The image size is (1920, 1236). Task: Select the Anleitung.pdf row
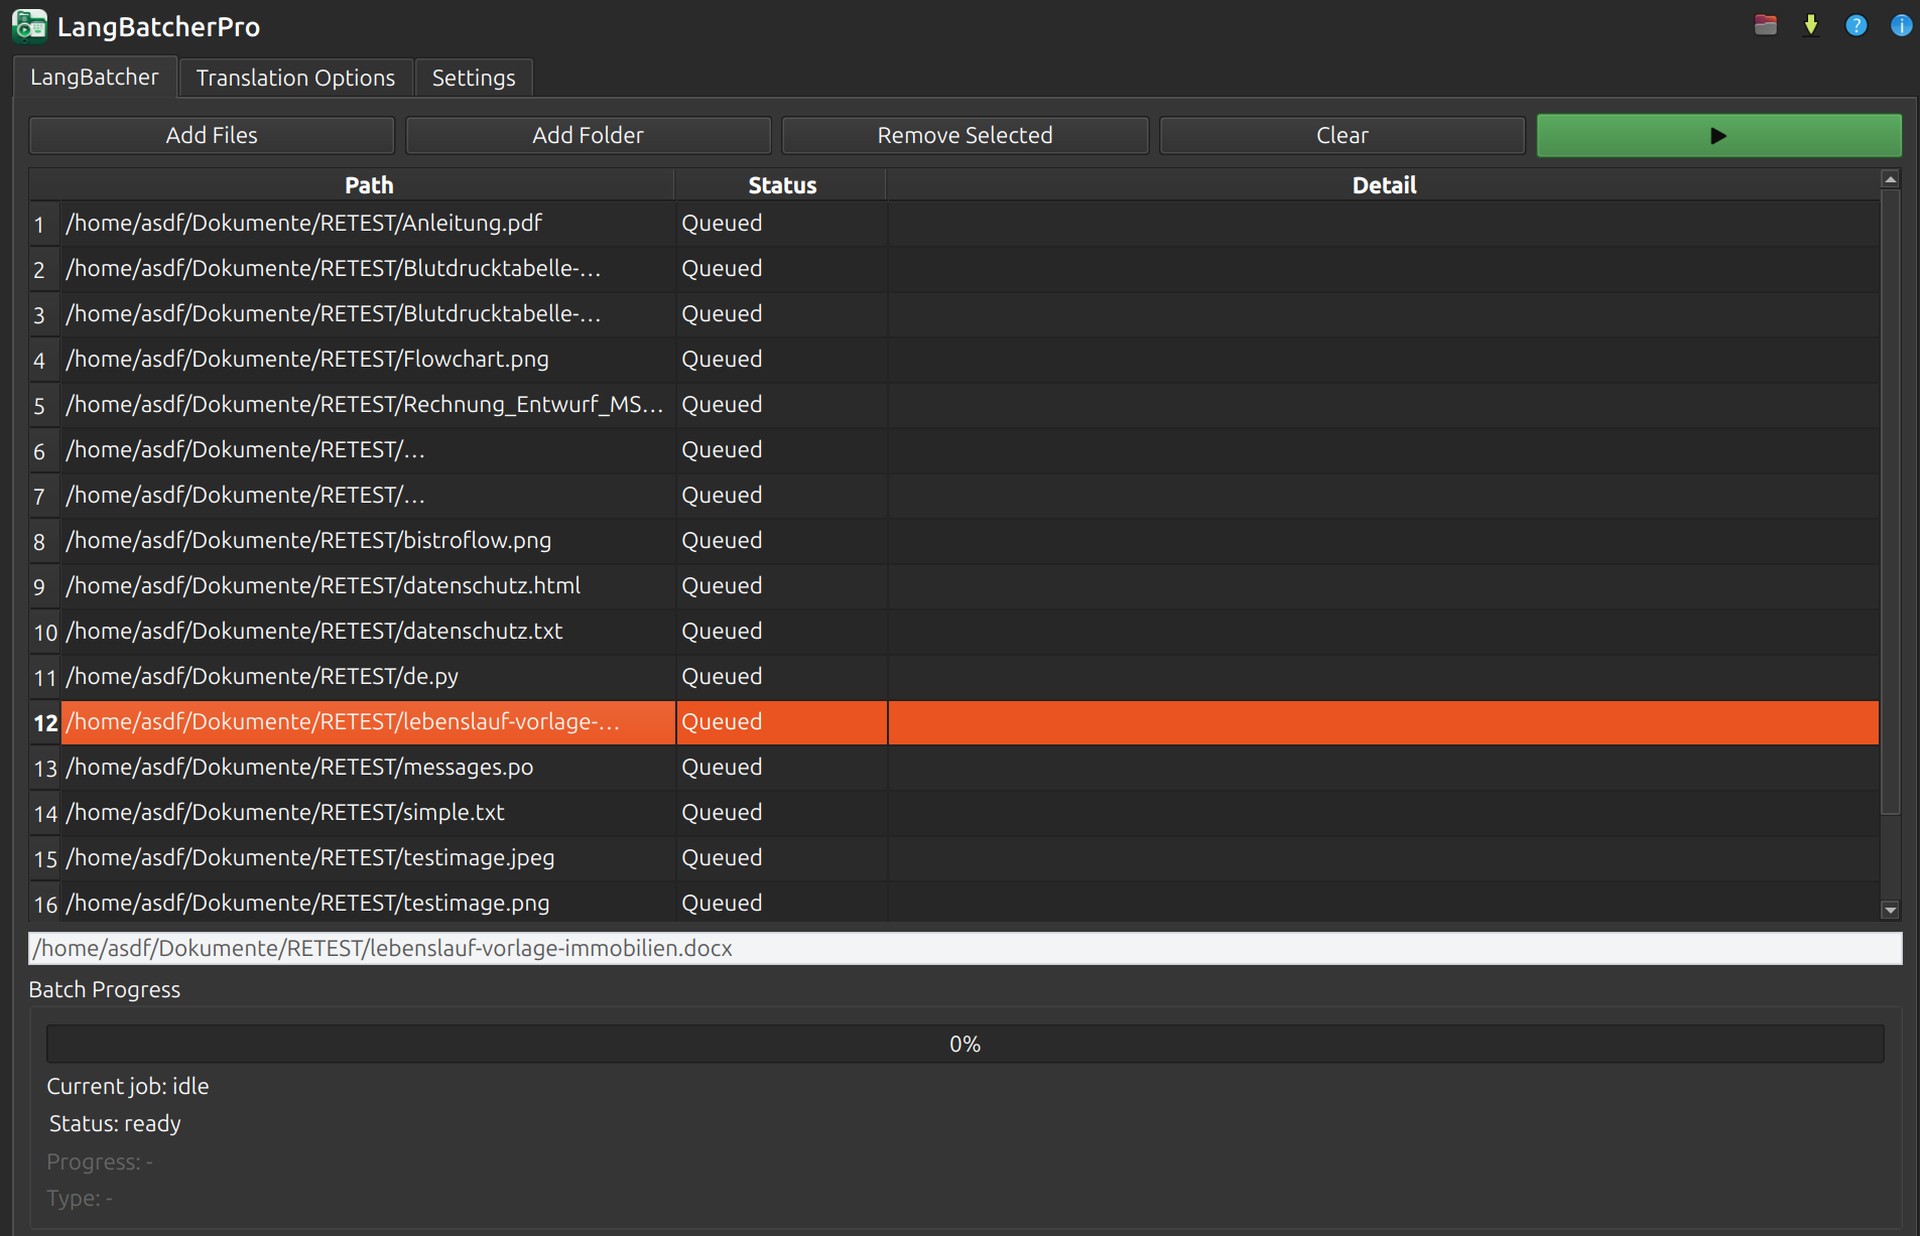pyautogui.click(x=304, y=223)
